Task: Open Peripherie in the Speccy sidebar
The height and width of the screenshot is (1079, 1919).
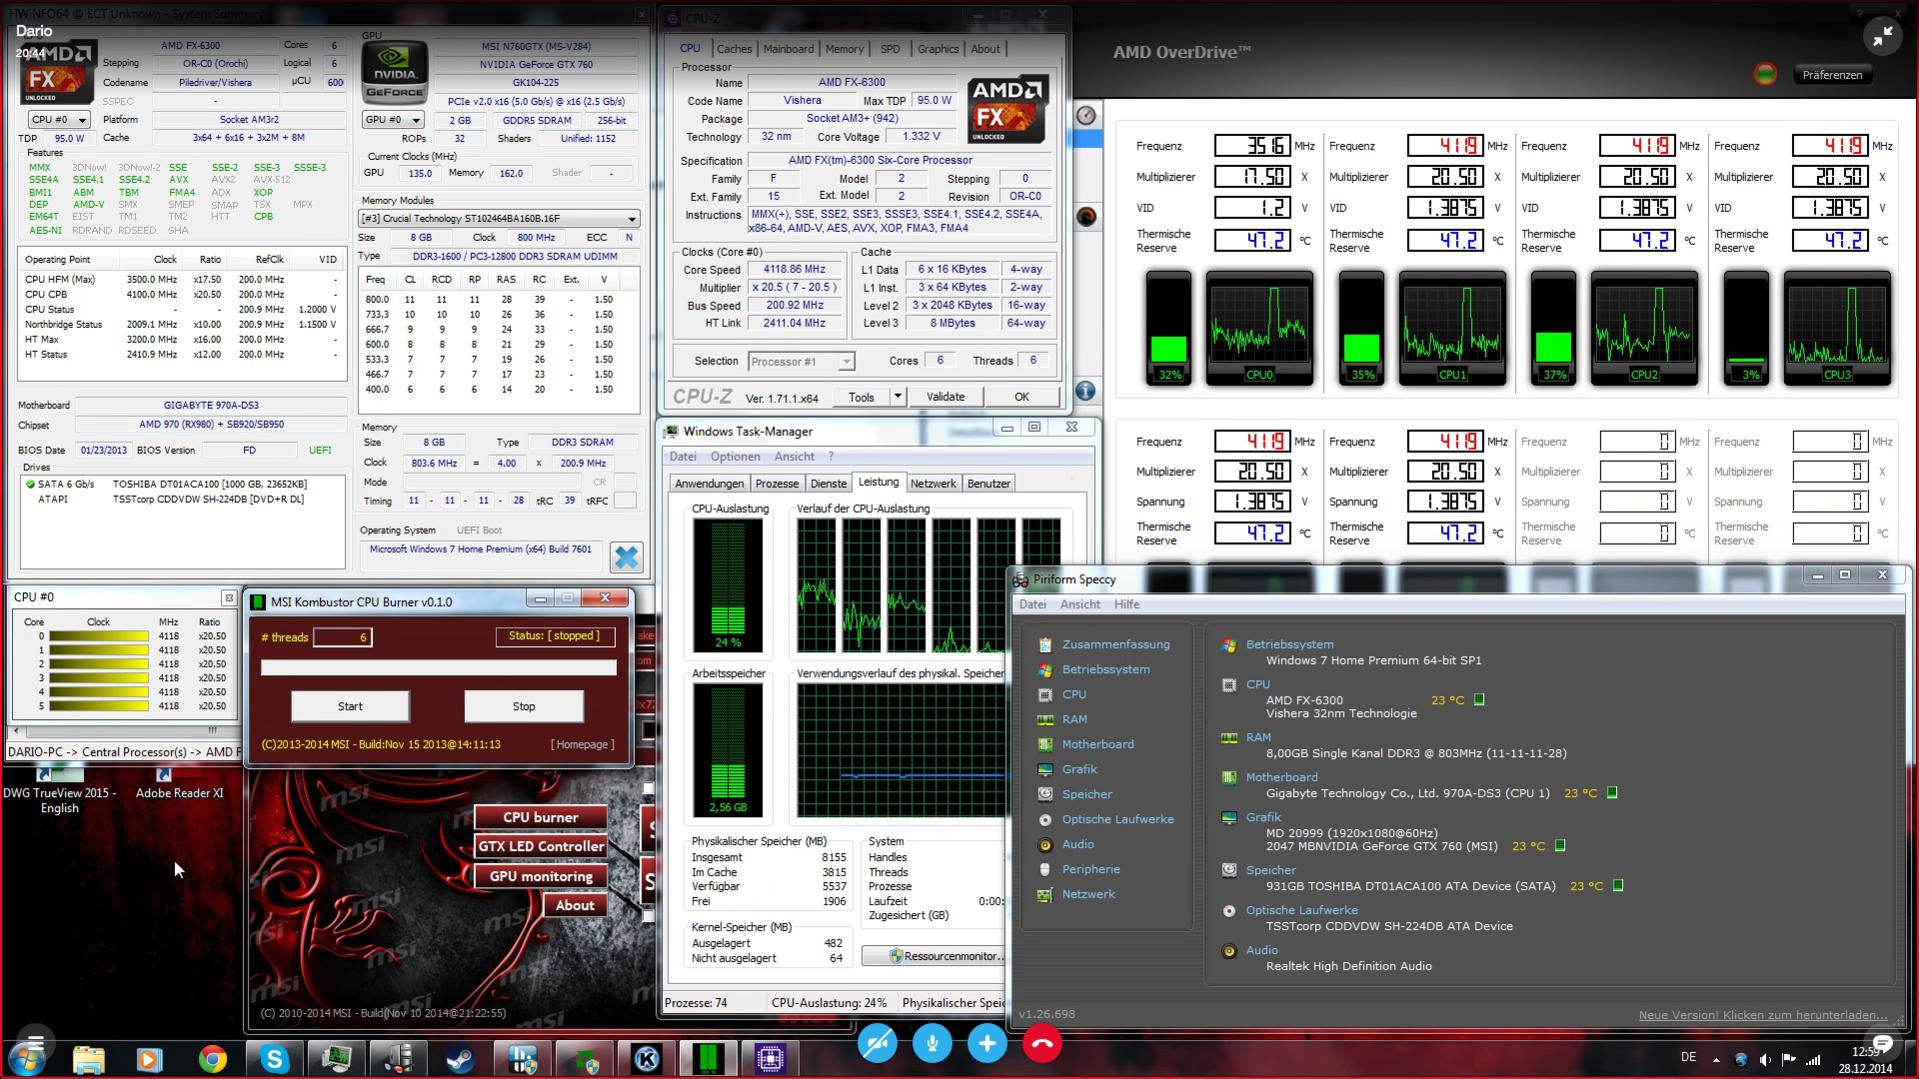Action: [x=1090, y=870]
